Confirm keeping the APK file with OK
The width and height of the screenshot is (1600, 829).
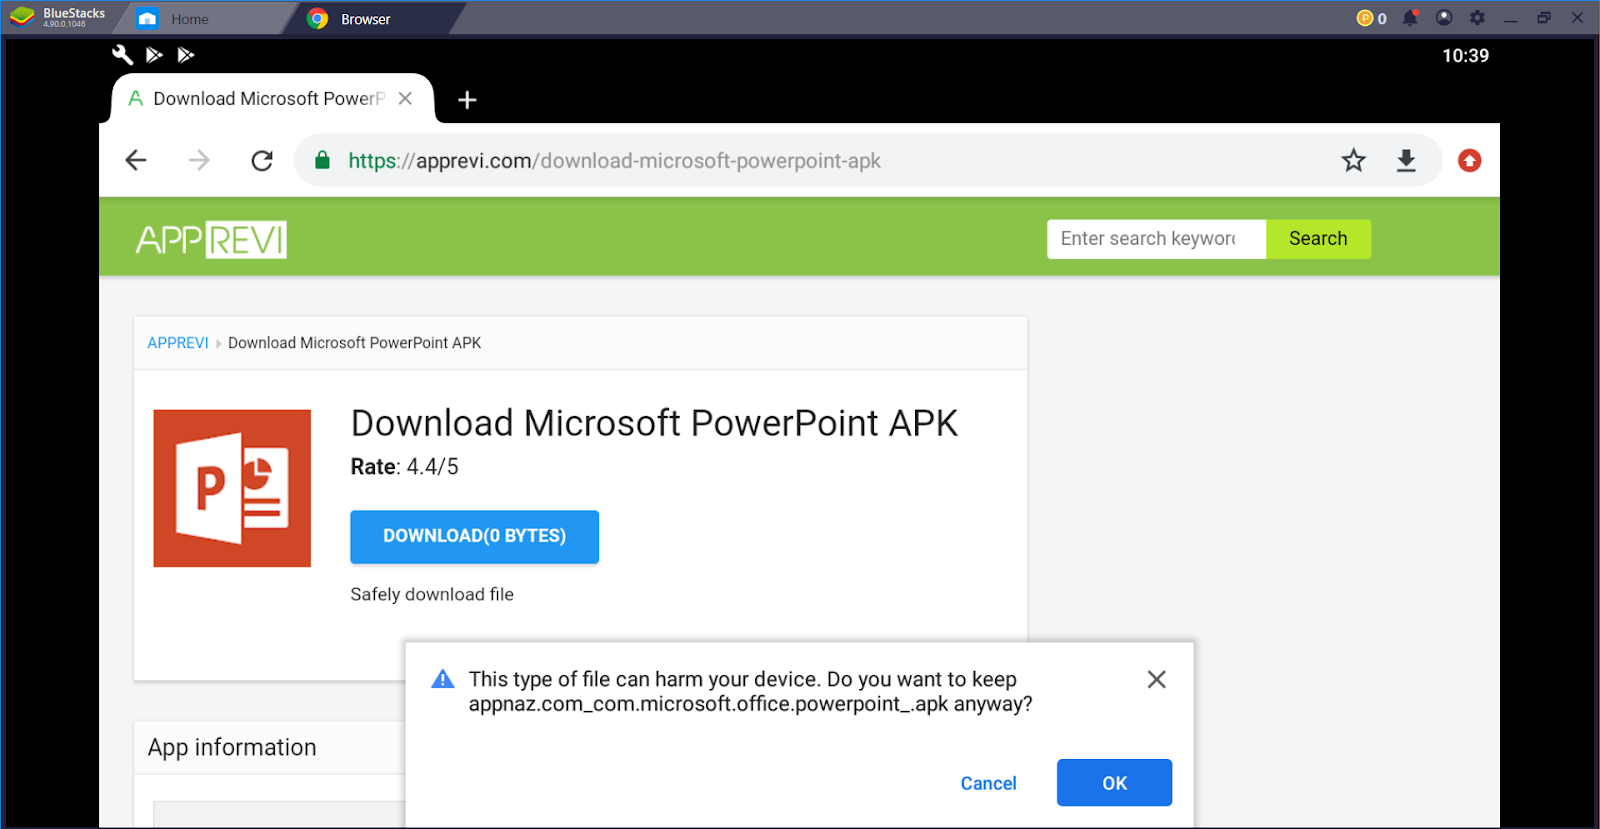(x=1114, y=783)
